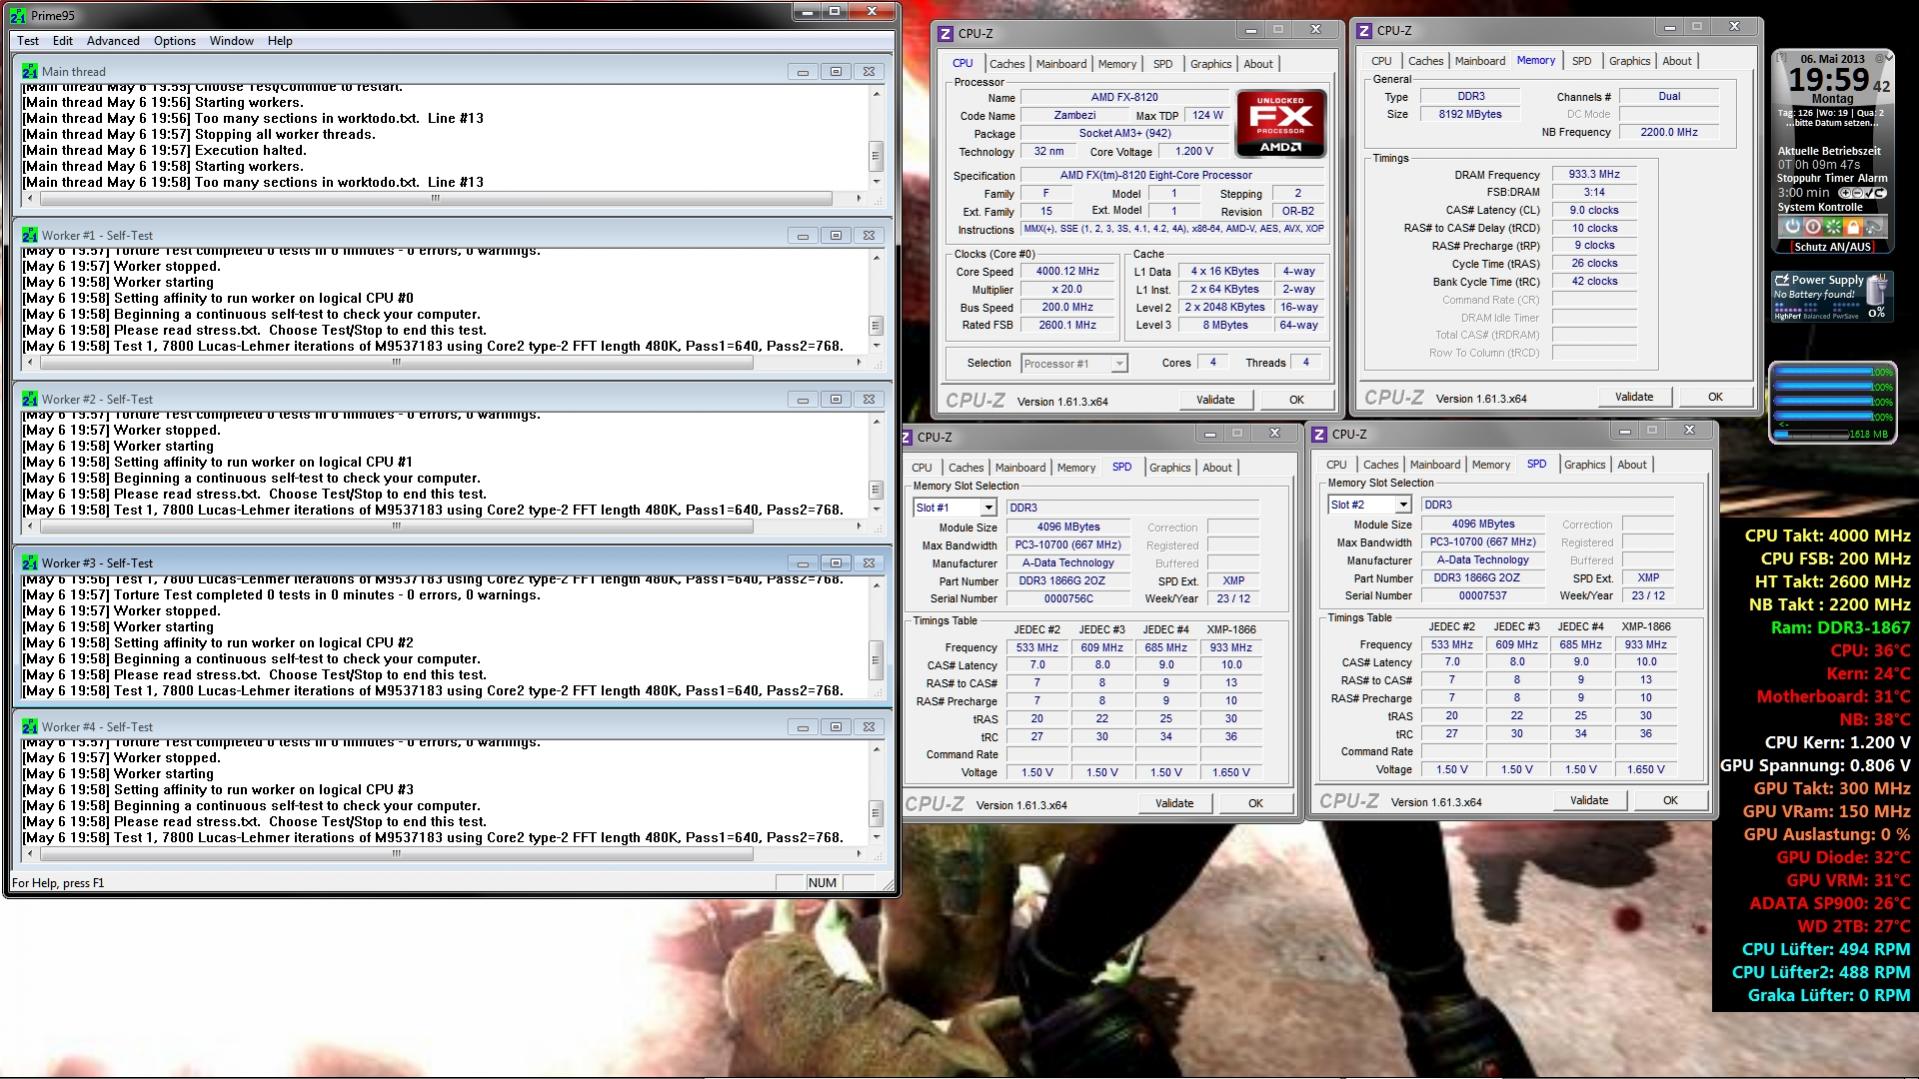This screenshot has height=1079, width=1919.
Task: Click the Worker #1 Self-Test window icon
Action: click(30, 235)
